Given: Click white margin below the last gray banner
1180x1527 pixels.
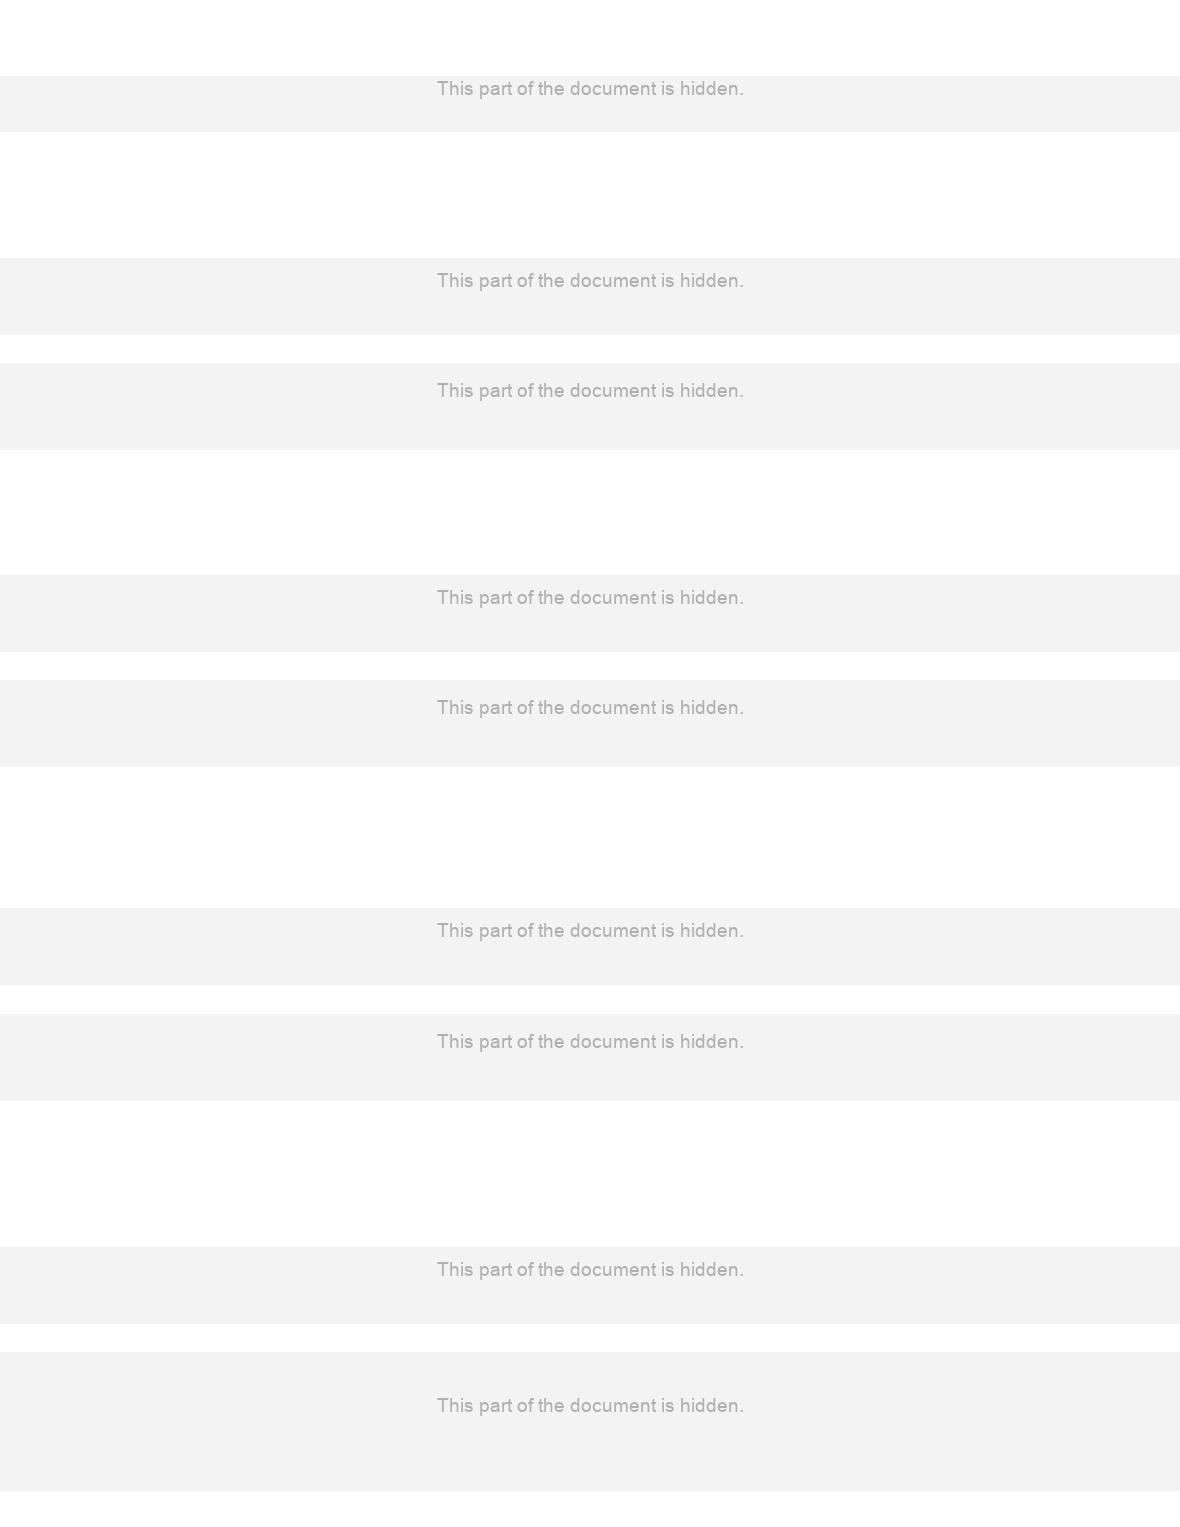Looking at the screenshot, I should coord(590,1509).
